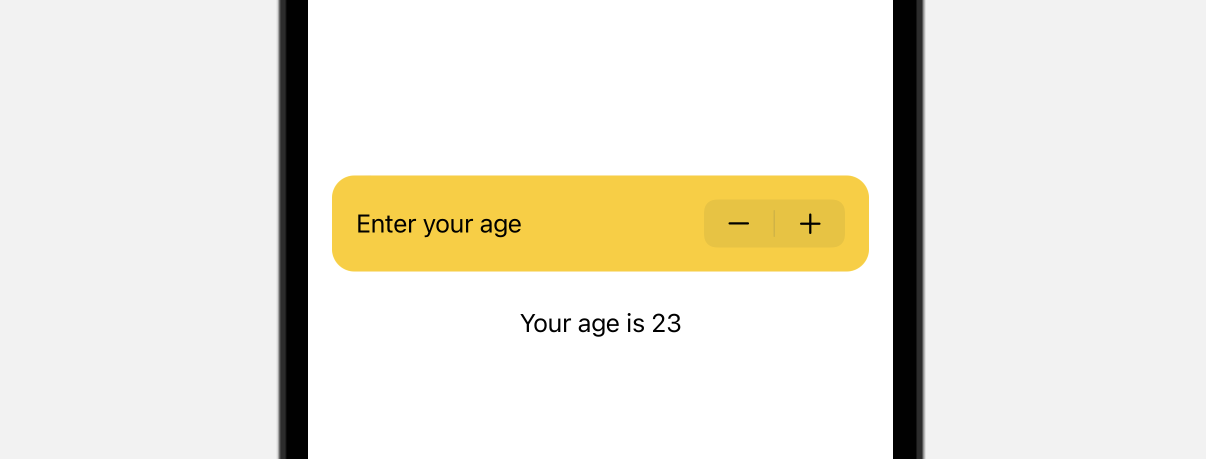Click the white area above the yellow row
Image resolution: width=1206 pixels, height=459 pixels.
coord(600,90)
